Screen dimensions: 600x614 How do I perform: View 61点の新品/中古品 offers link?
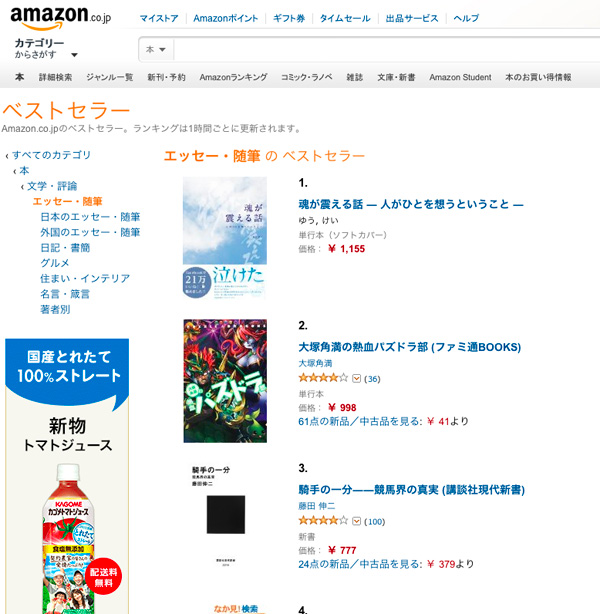360,421
